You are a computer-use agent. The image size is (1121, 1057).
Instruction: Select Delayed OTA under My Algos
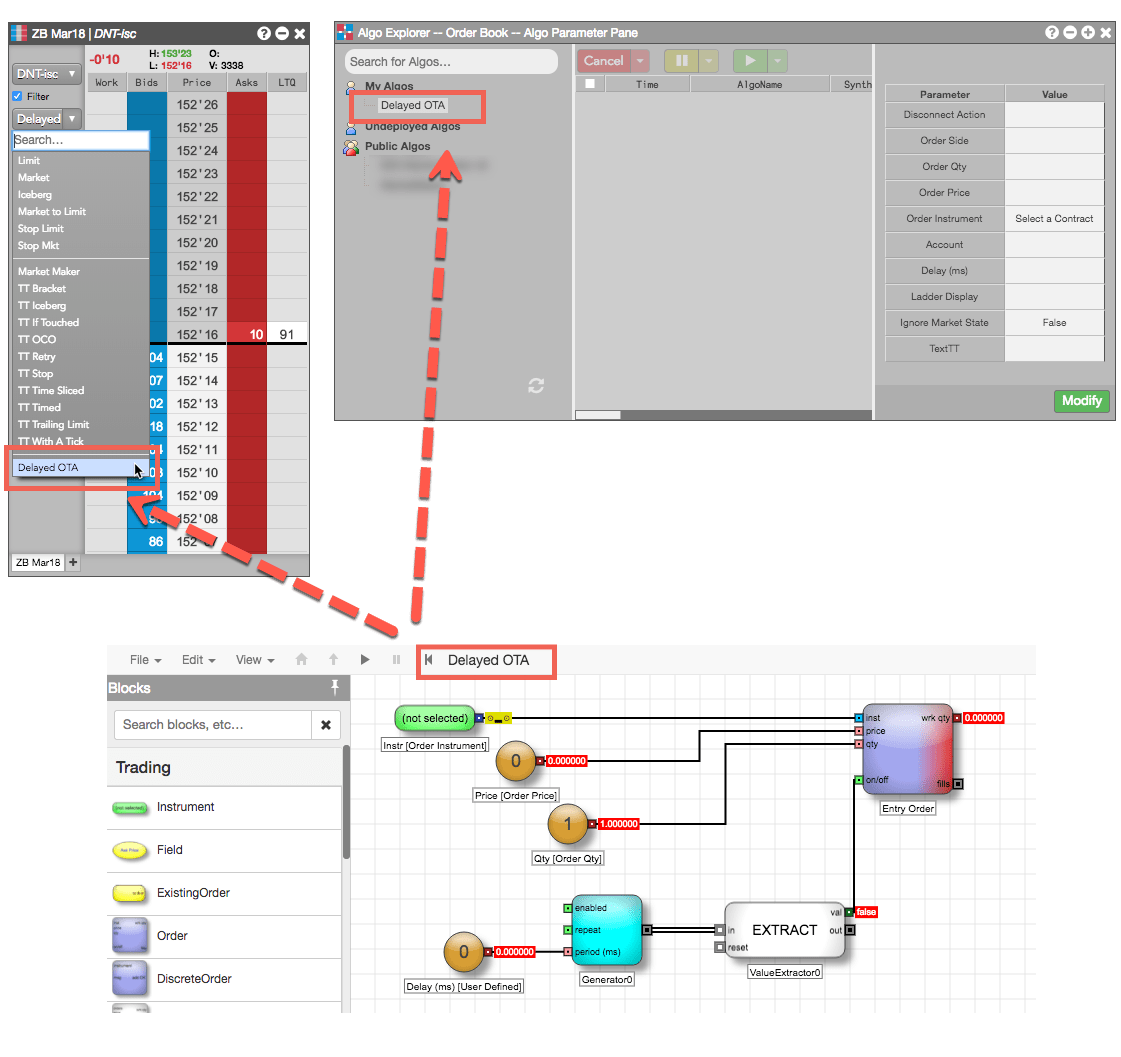coord(413,105)
